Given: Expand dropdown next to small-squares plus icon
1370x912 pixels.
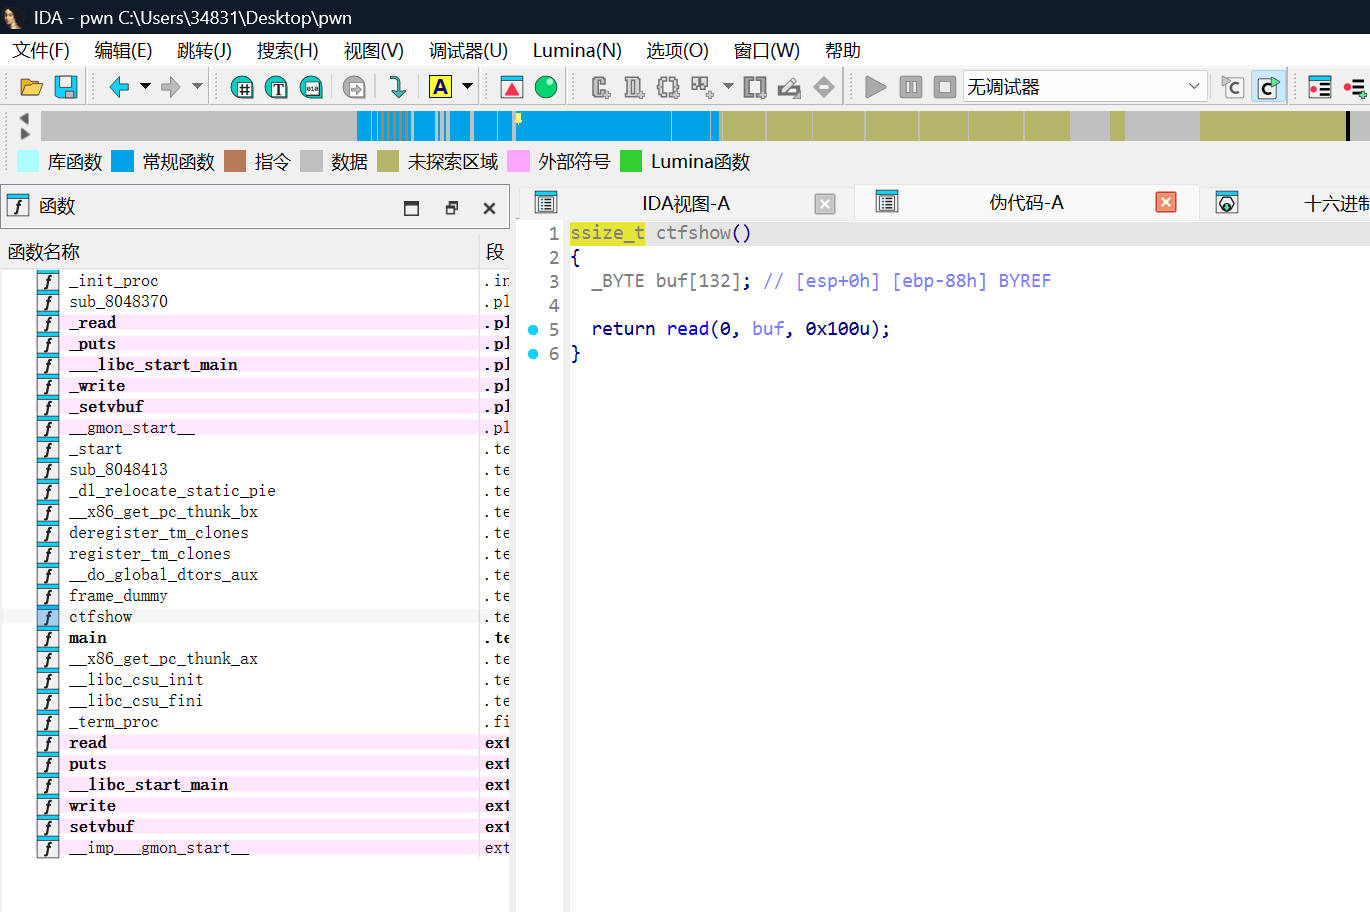Looking at the screenshot, I should coord(728,87).
